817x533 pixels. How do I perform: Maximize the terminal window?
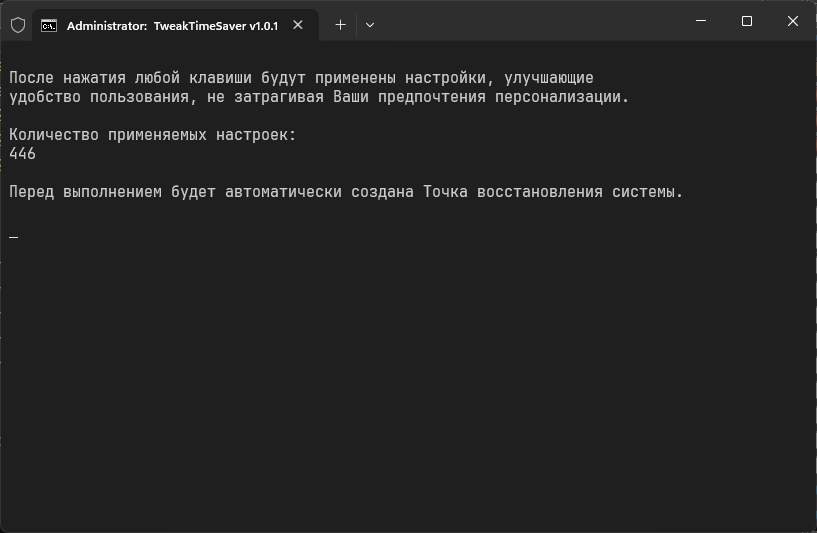[x=747, y=21]
